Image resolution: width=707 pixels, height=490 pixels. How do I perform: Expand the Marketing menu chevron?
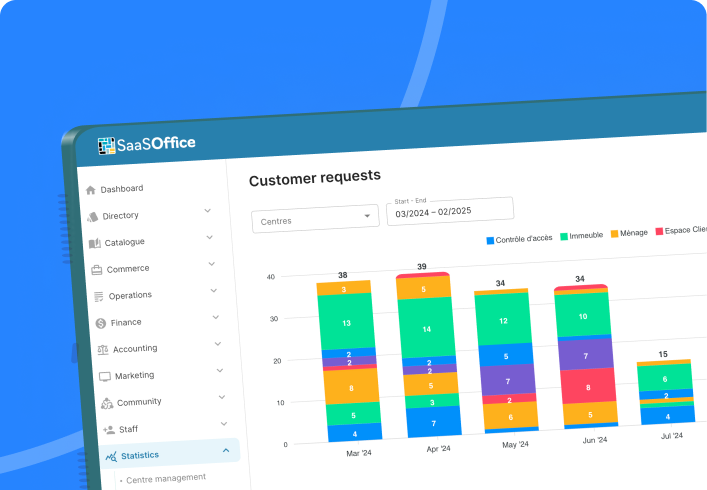pyautogui.click(x=220, y=370)
